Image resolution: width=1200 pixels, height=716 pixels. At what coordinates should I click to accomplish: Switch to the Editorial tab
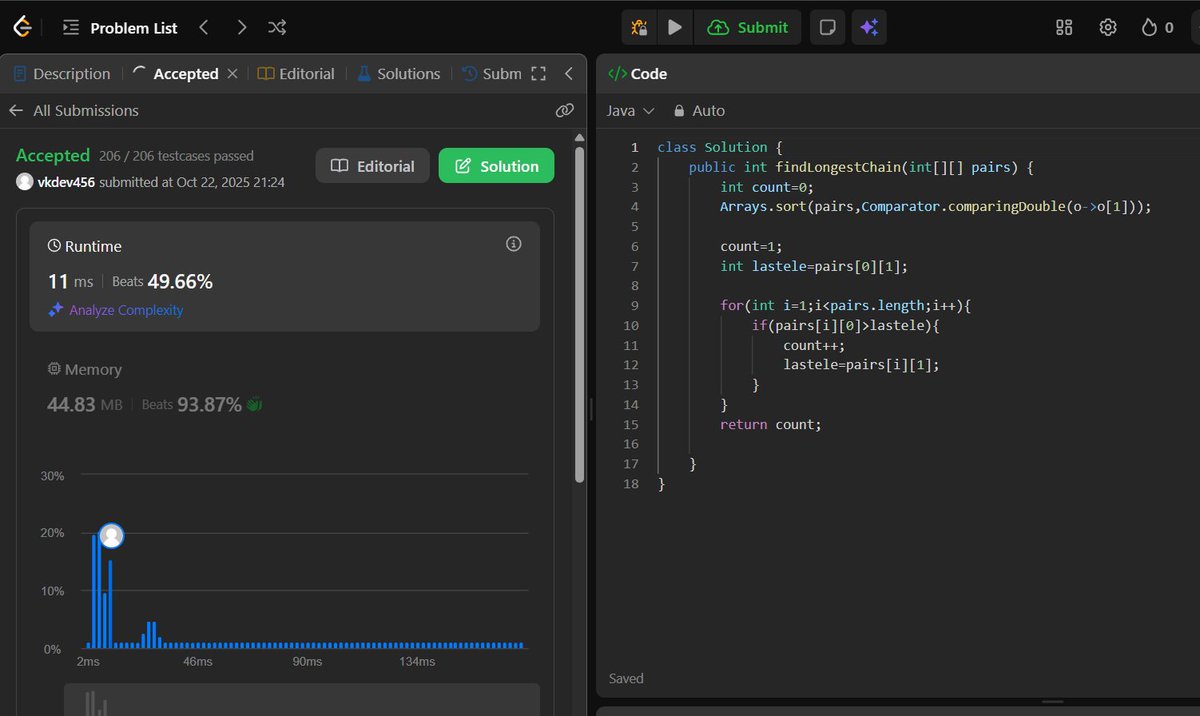[296, 74]
